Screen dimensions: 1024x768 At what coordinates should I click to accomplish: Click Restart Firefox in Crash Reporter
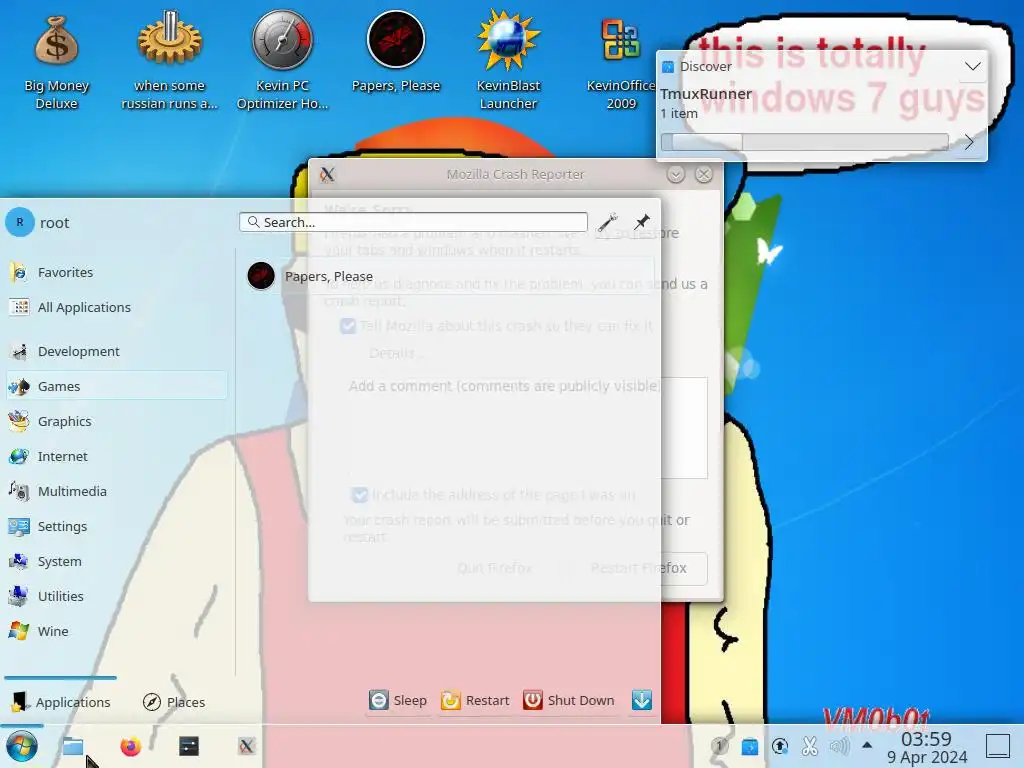639,568
